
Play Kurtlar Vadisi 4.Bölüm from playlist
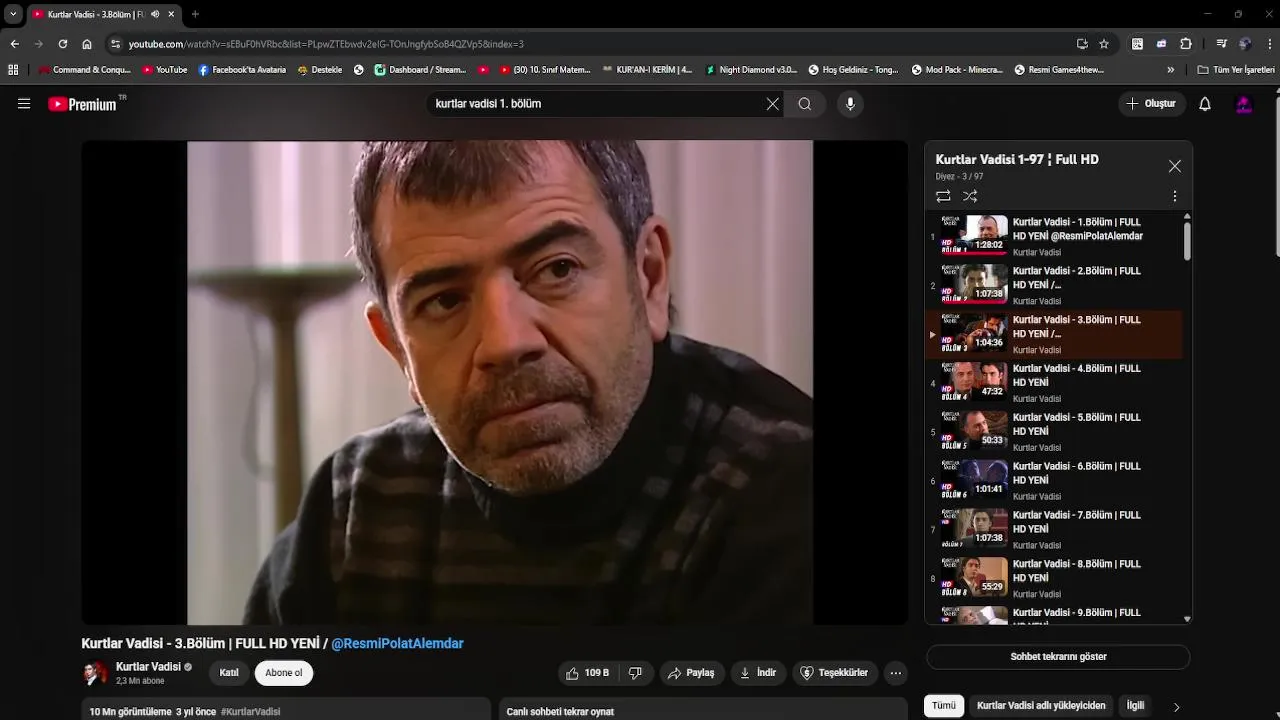point(1054,384)
